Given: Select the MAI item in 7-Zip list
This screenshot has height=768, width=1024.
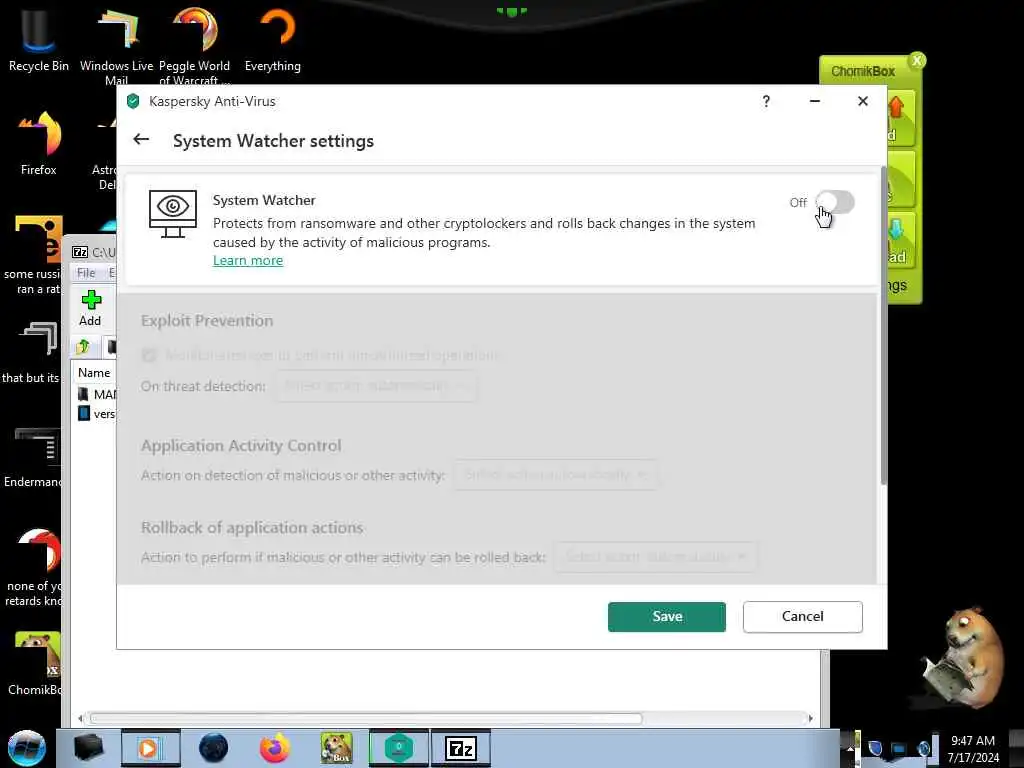Looking at the screenshot, I should [97, 394].
